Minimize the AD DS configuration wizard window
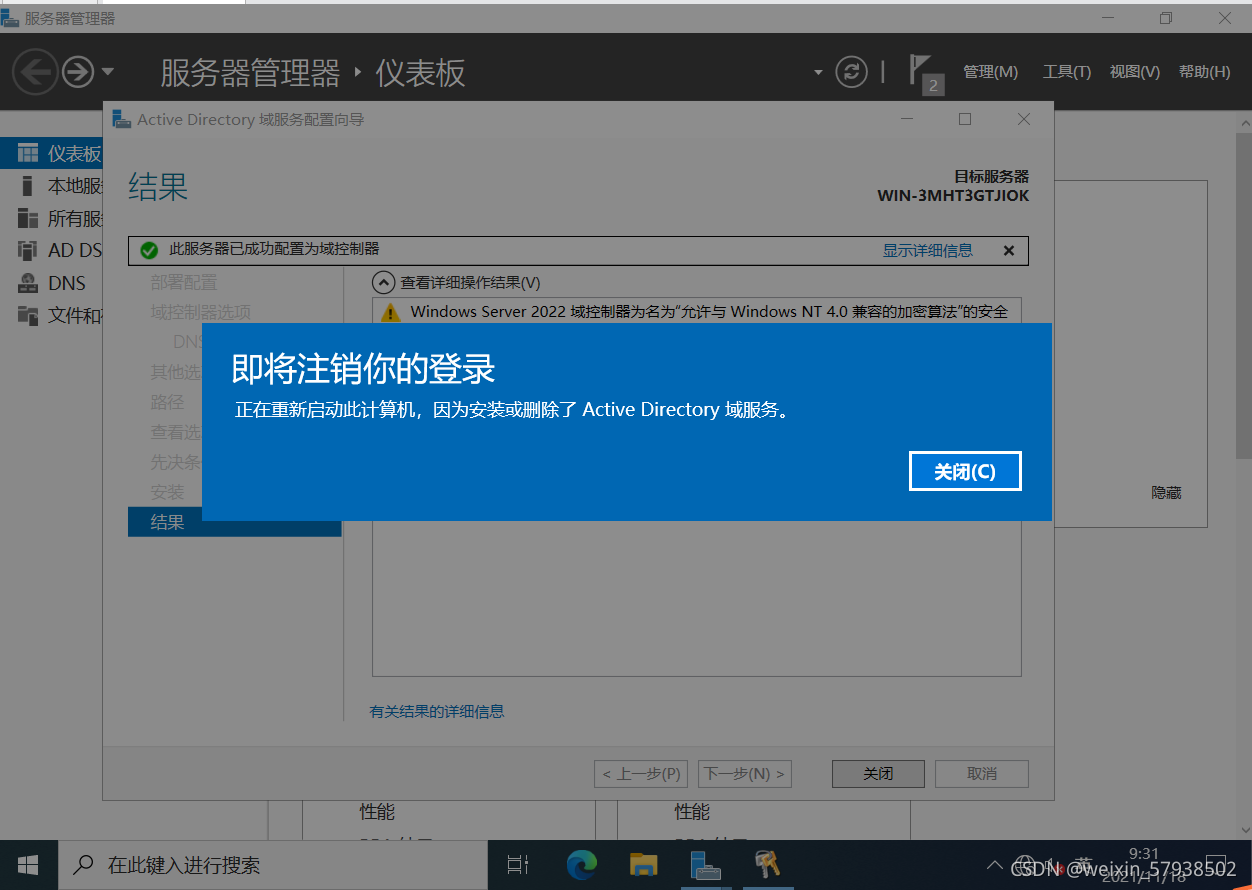The width and height of the screenshot is (1252, 890). 906,119
